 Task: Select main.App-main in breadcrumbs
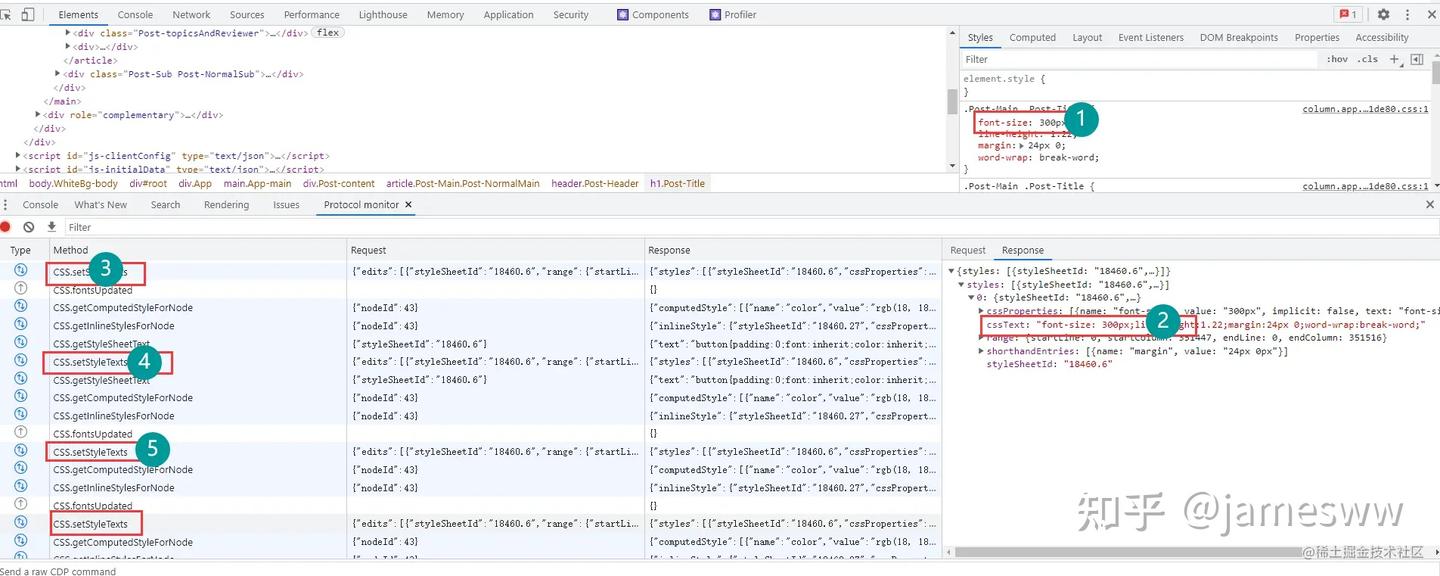tap(257, 183)
